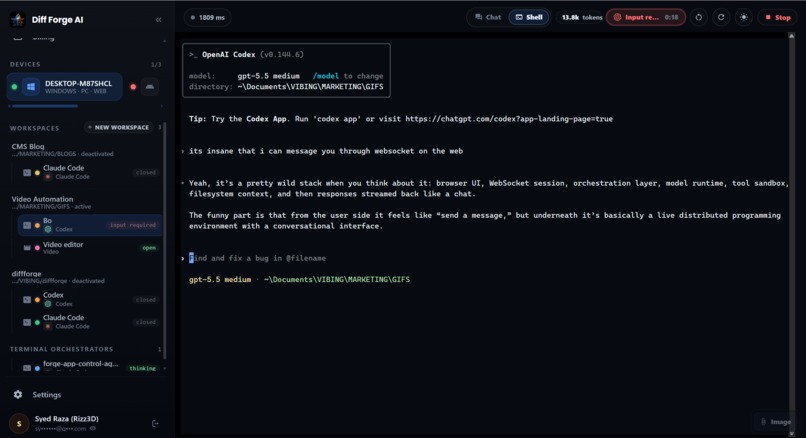The width and height of the screenshot is (806, 438).
Task: Click the 1809 ms latency indicator
Action: 208,17
